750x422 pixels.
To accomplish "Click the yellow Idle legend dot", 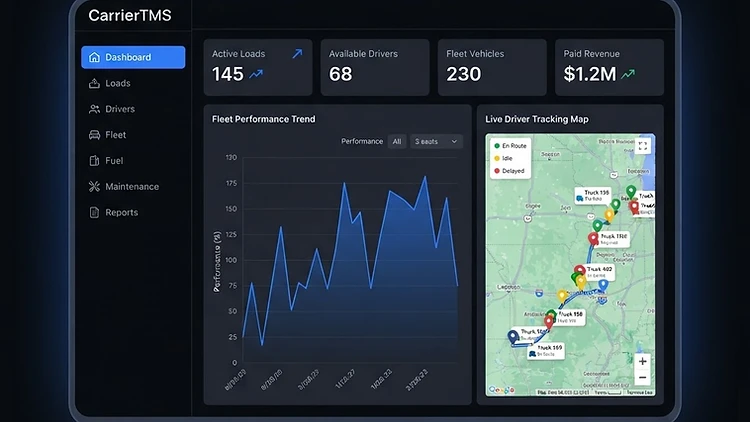I will [497, 158].
